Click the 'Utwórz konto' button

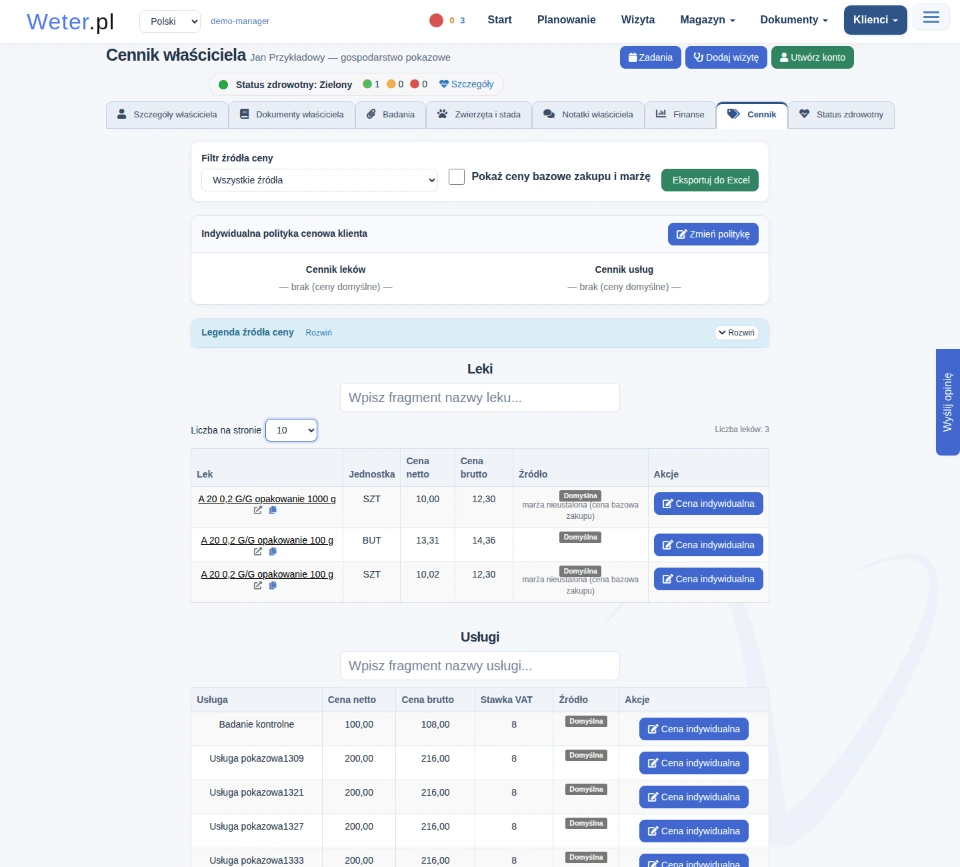pos(812,58)
